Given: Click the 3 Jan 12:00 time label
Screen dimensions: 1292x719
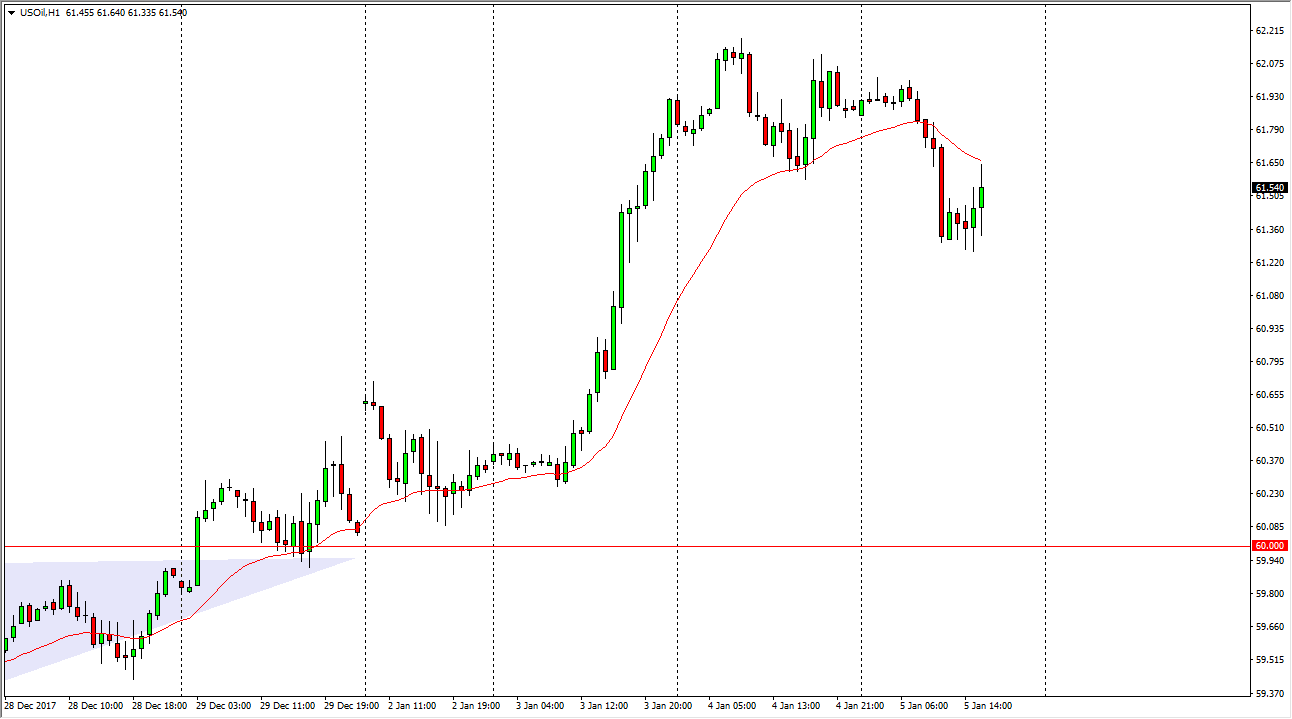Looking at the screenshot, I should [x=604, y=706].
